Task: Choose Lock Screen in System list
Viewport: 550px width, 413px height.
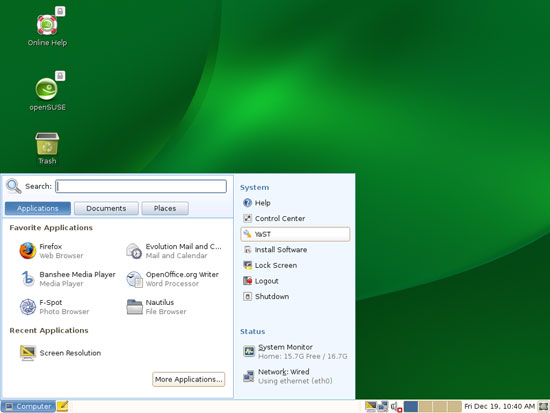Action: pyautogui.click(x=270, y=265)
